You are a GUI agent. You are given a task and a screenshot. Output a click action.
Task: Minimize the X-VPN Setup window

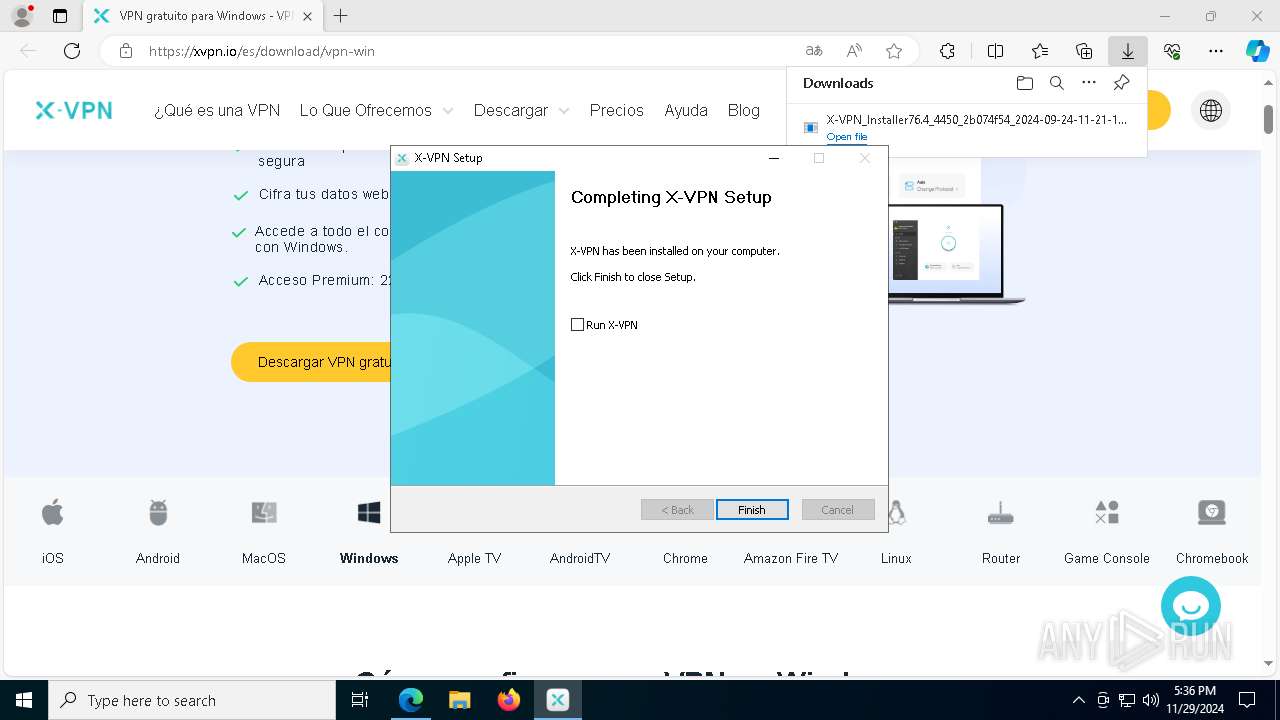pyautogui.click(x=773, y=158)
